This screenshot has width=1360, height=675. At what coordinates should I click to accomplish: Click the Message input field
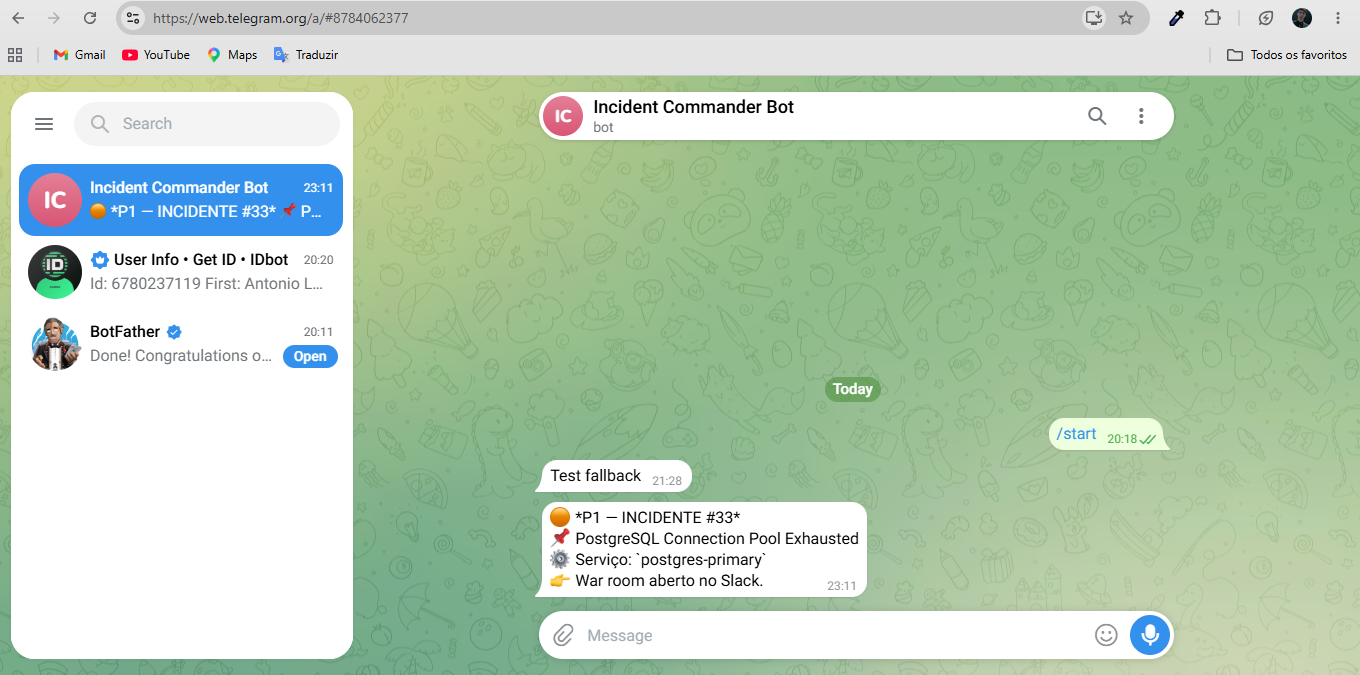pos(835,635)
